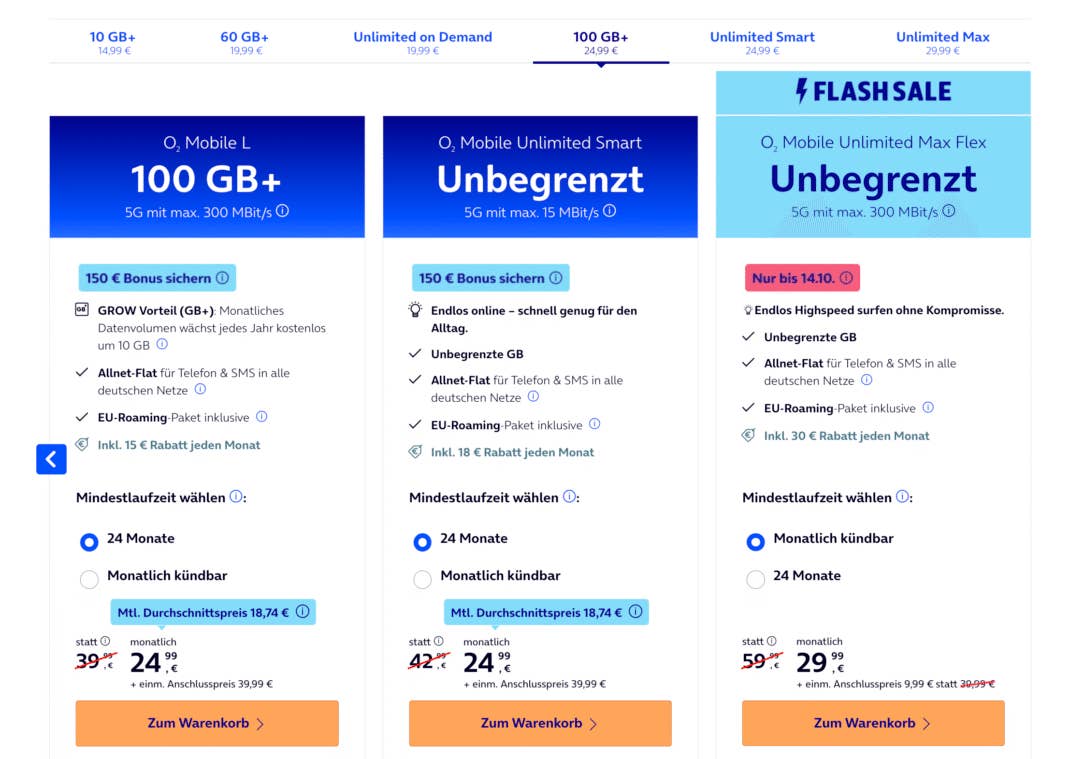Open info for 150 € Bonus in Mobile L card
Screen dimensions: 1070x759
tap(222, 278)
